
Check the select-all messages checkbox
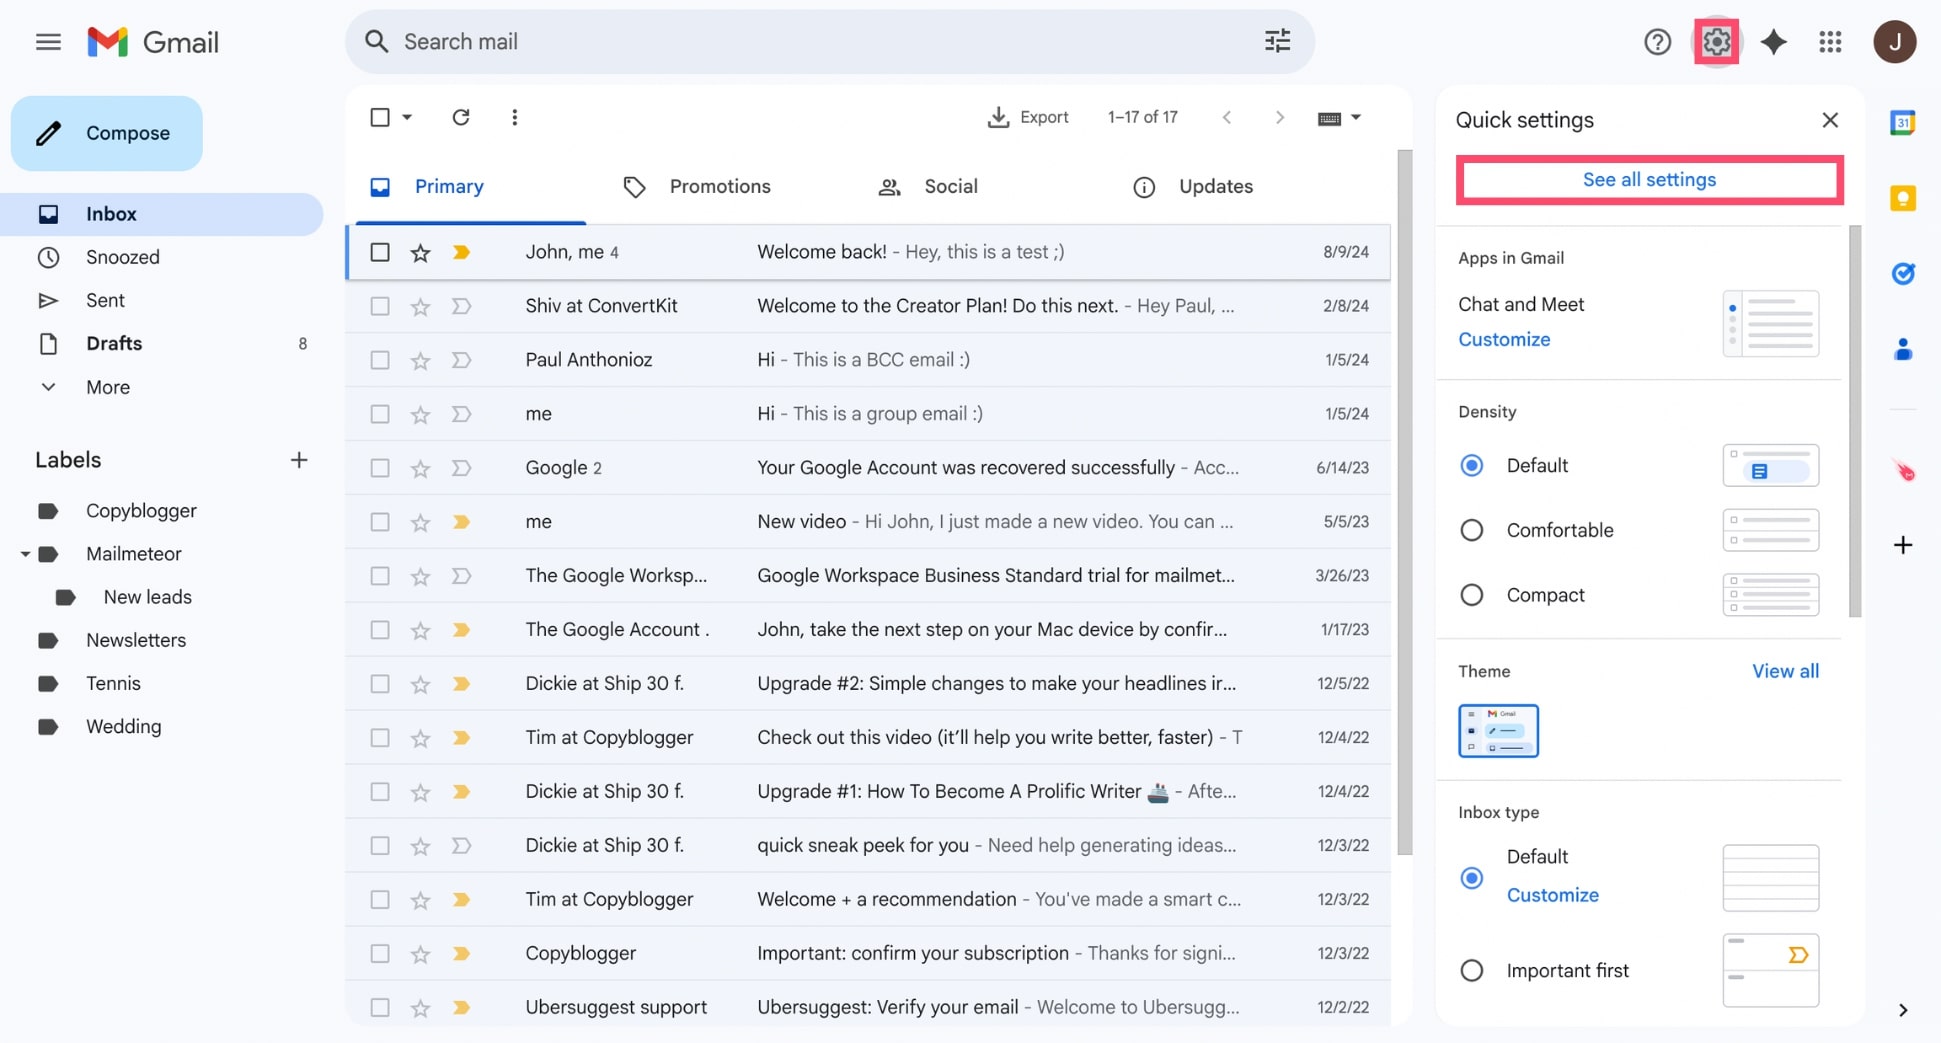coord(380,117)
